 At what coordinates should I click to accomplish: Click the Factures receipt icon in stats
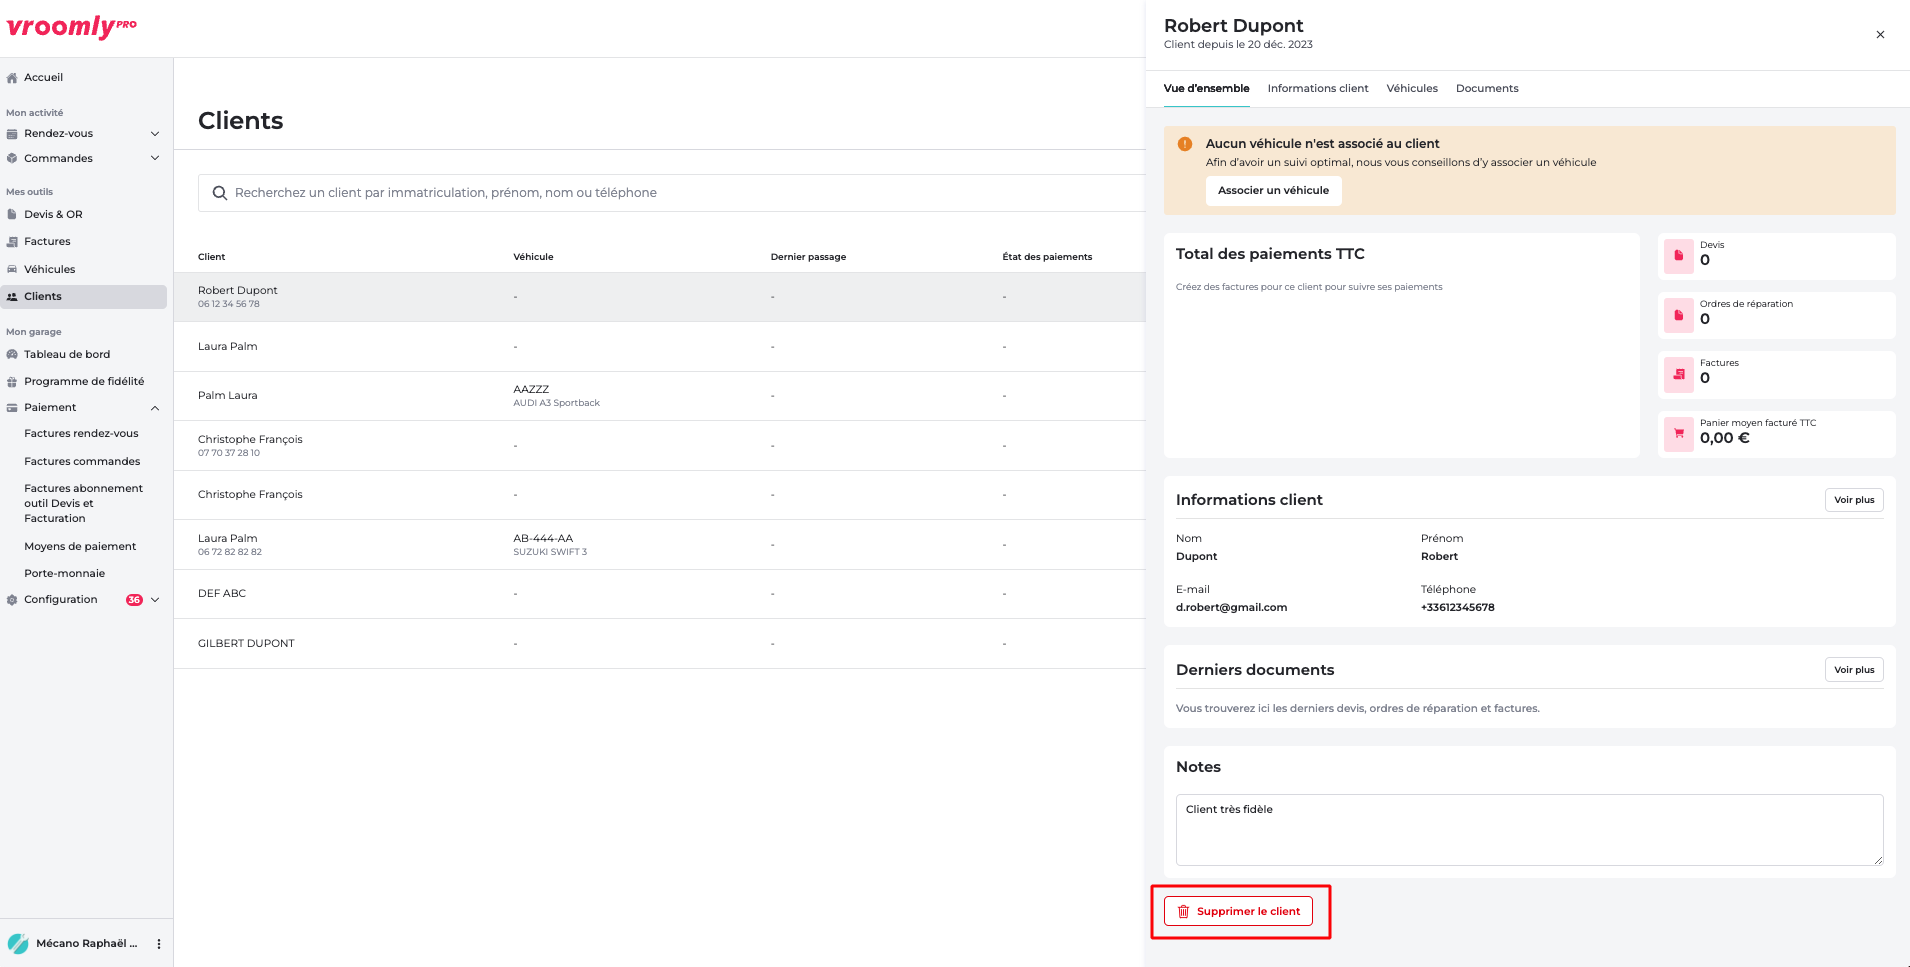tap(1678, 374)
